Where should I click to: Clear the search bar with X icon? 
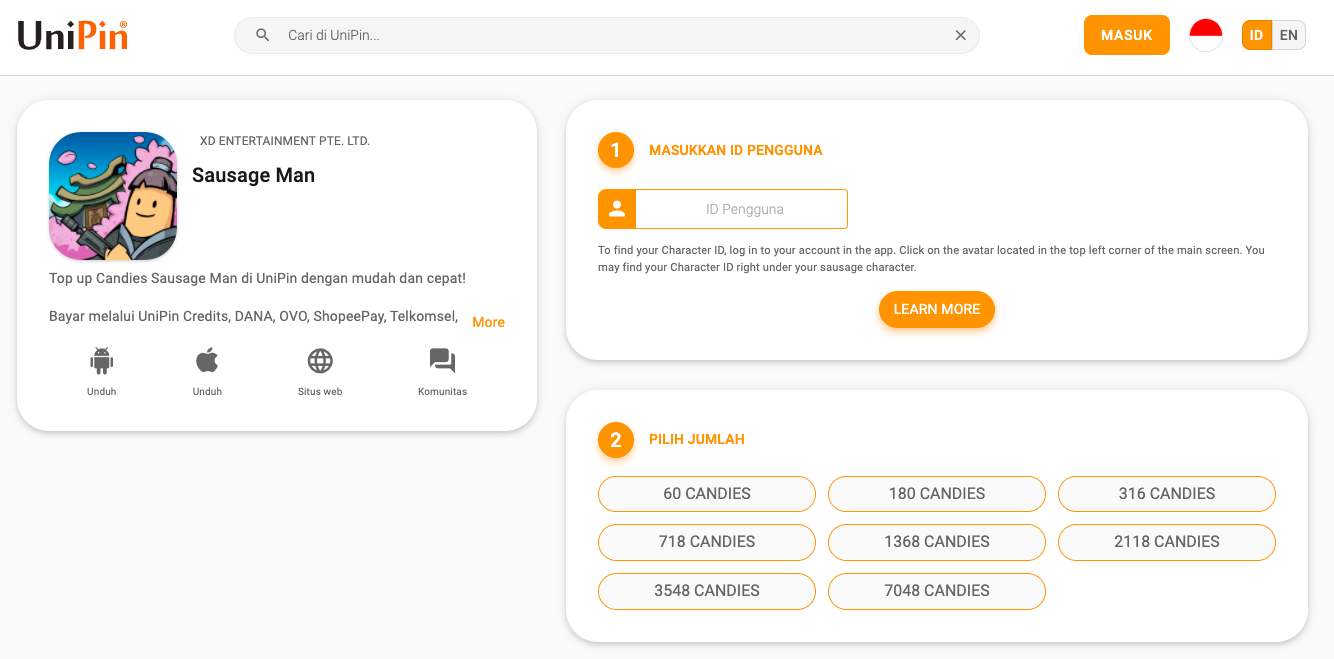(960, 35)
